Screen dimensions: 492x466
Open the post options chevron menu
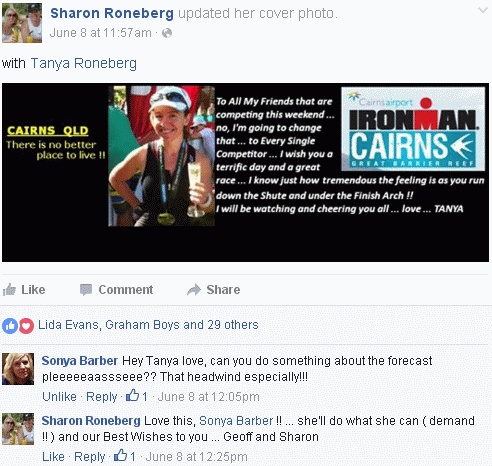483,11
